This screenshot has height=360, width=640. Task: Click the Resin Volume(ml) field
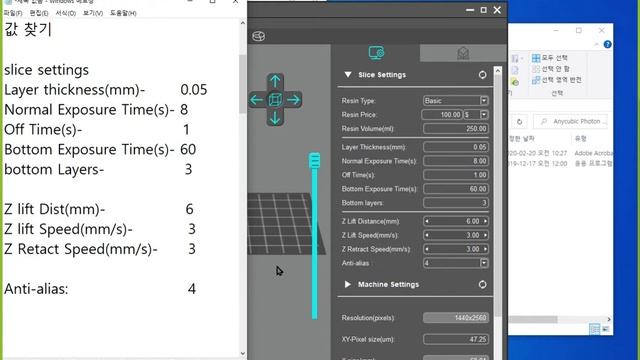pos(456,129)
